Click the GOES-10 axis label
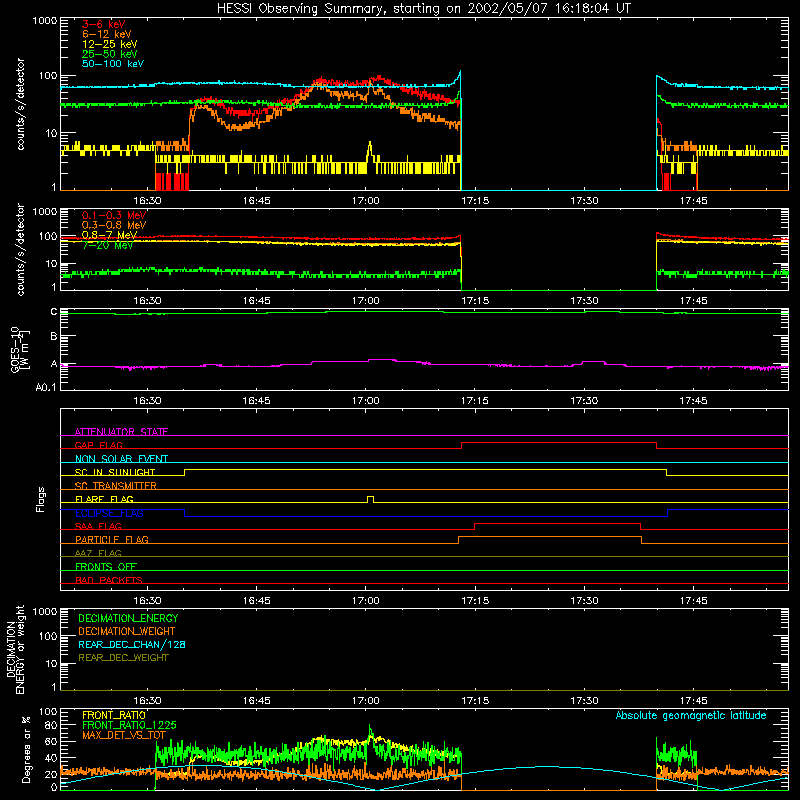Screen dimensions: 800x800 pyautogui.click(x=19, y=350)
